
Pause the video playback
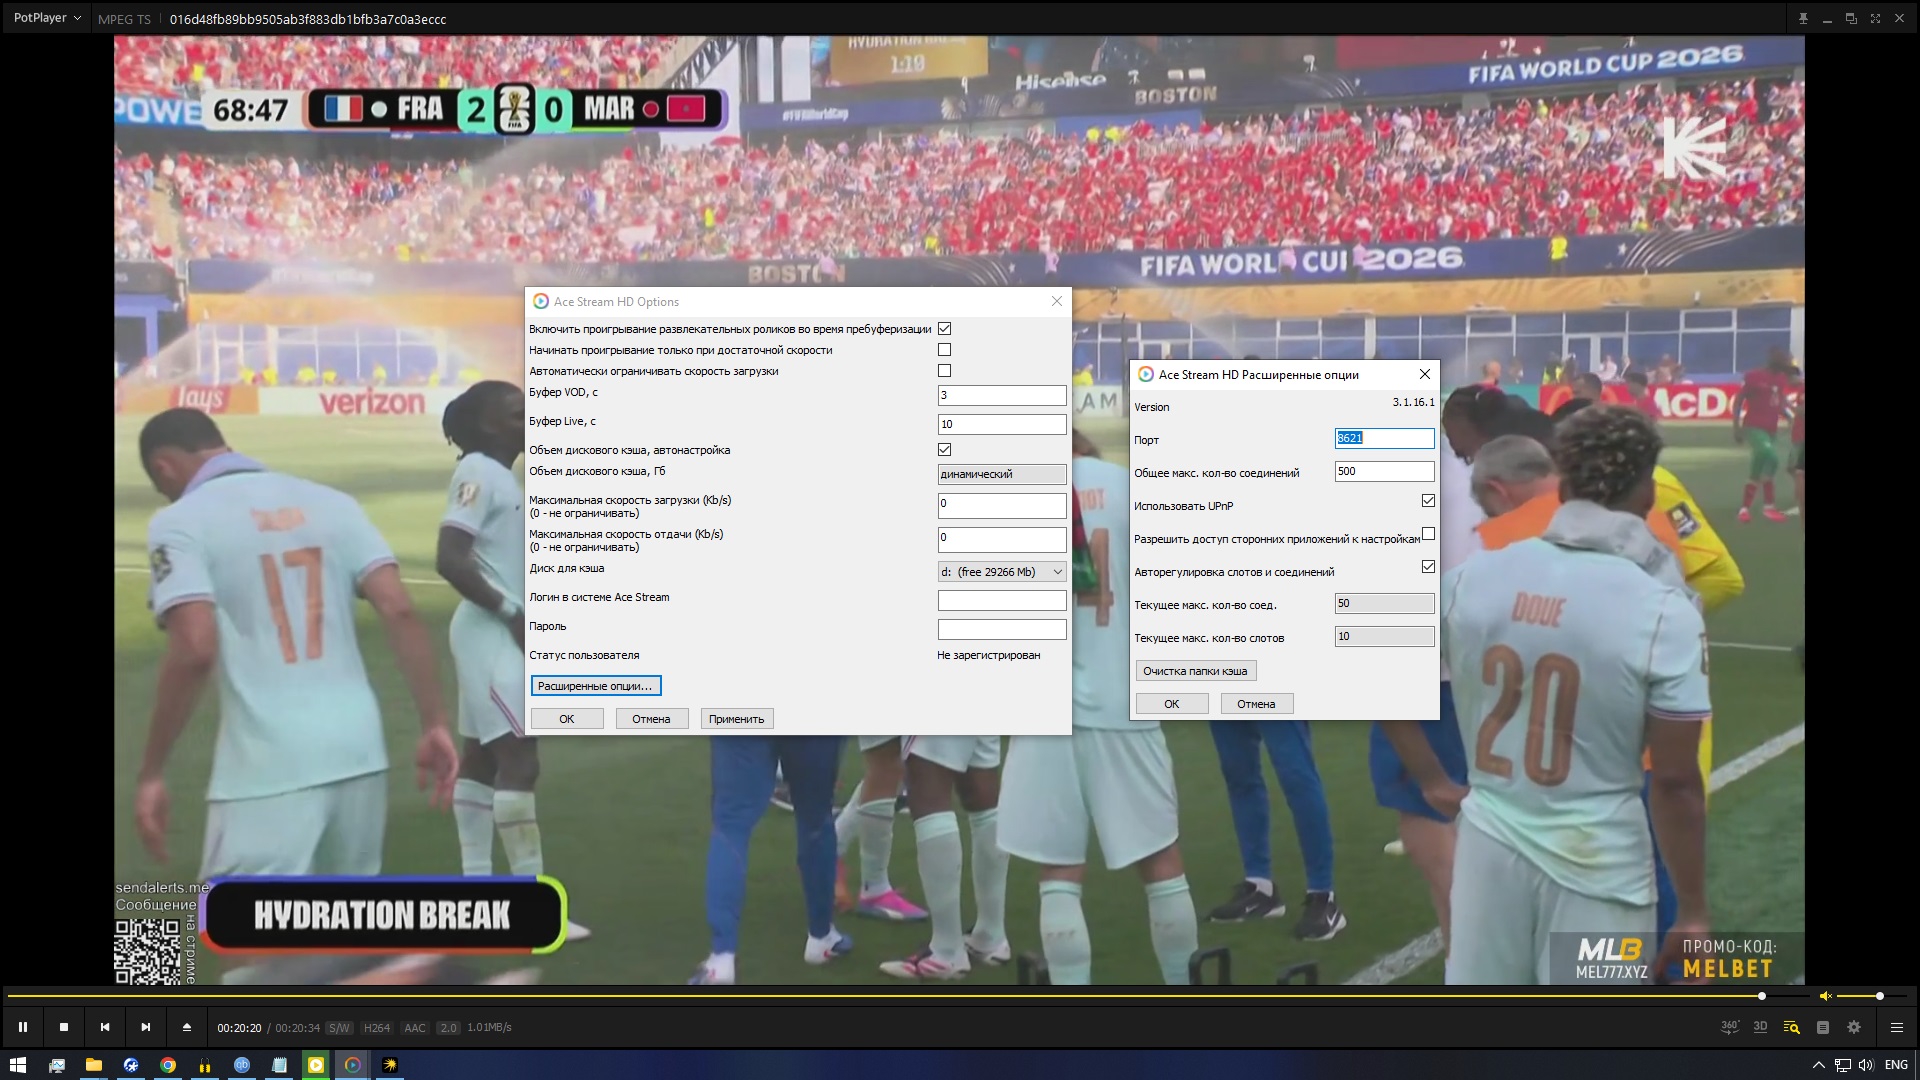point(23,1027)
